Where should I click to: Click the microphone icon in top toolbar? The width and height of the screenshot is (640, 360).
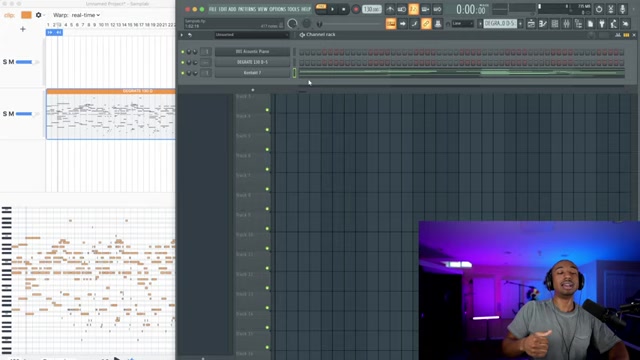622,9
